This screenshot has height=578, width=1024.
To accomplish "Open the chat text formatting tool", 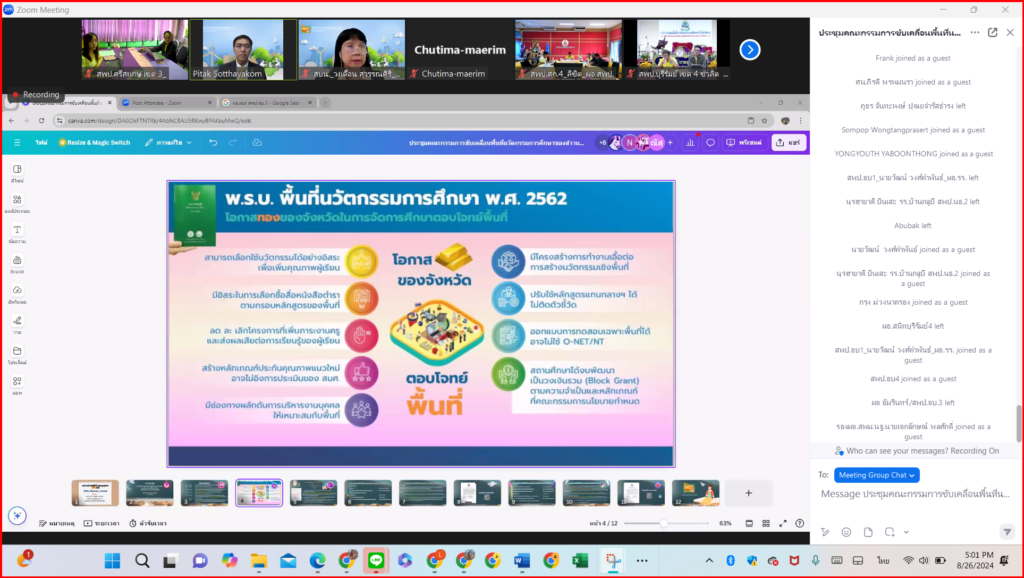I will coord(825,532).
